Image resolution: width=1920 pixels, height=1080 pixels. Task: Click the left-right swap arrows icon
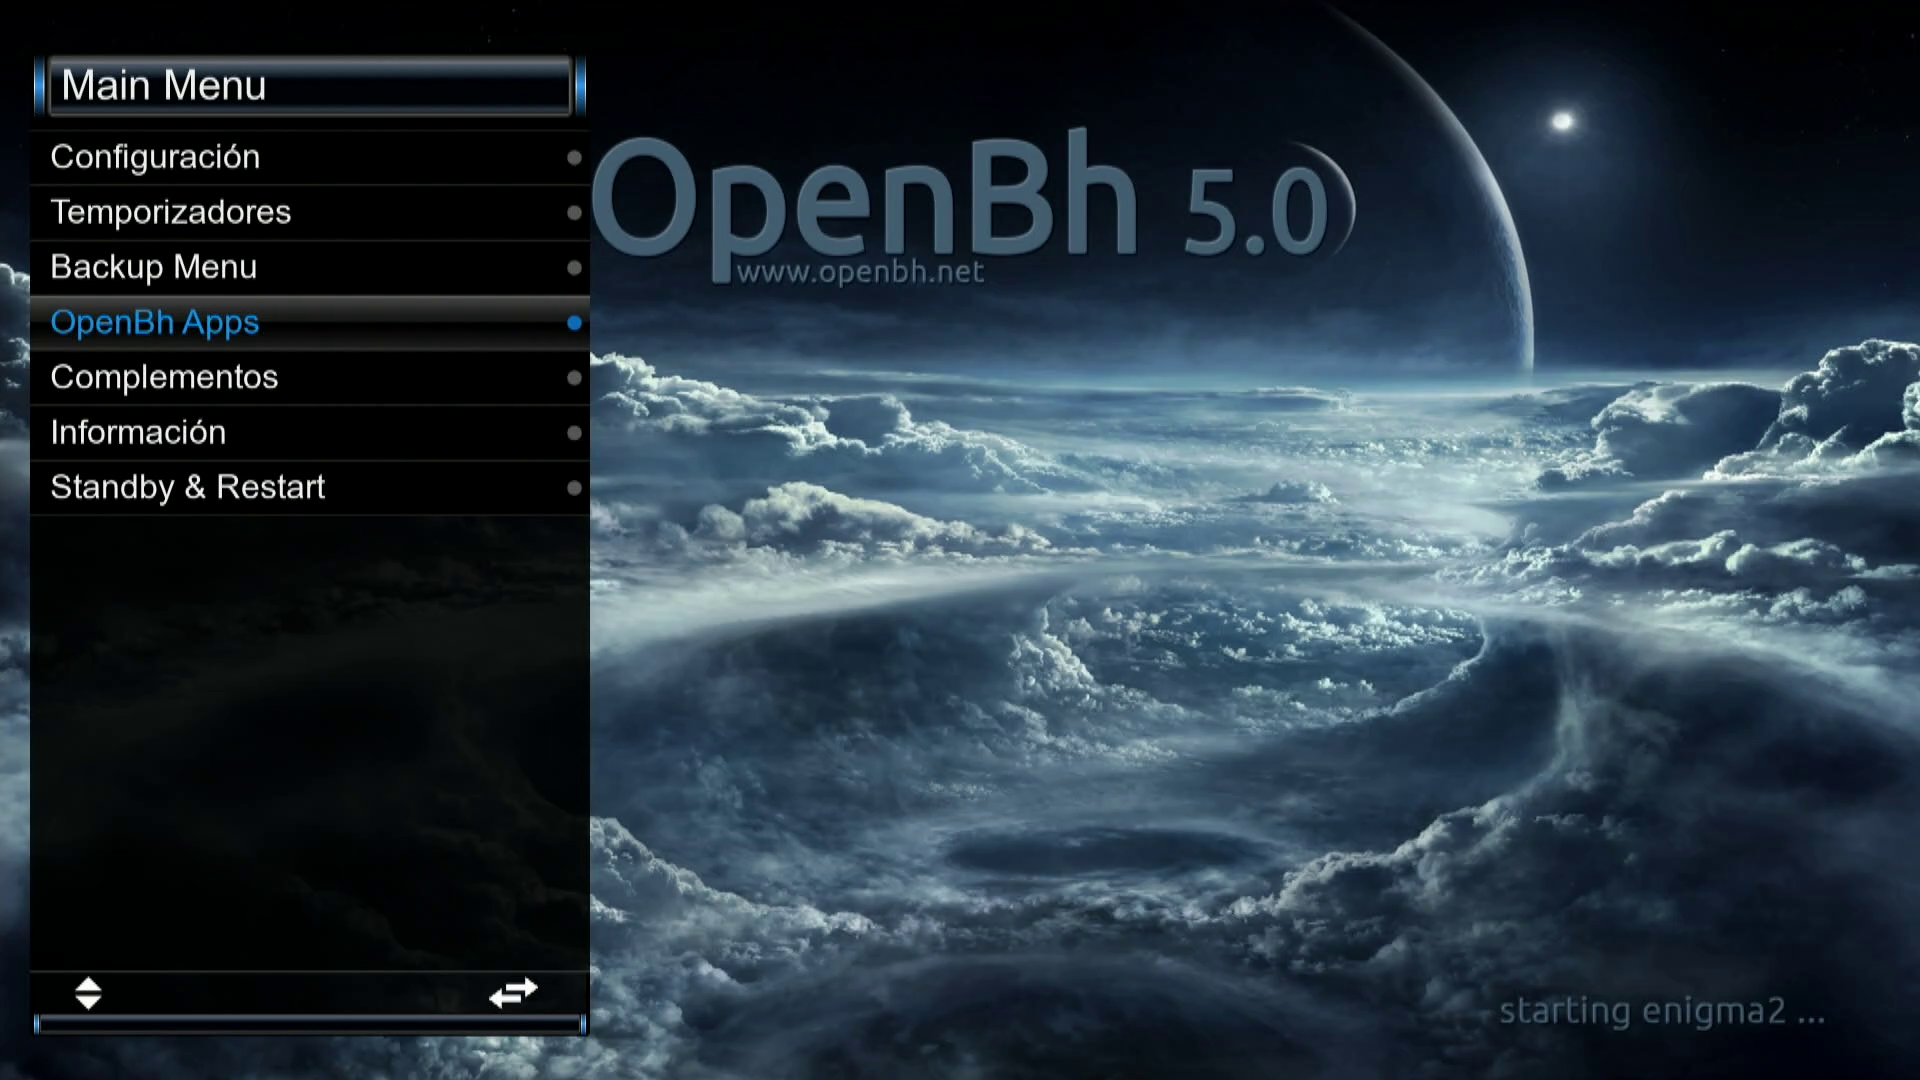point(513,993)
